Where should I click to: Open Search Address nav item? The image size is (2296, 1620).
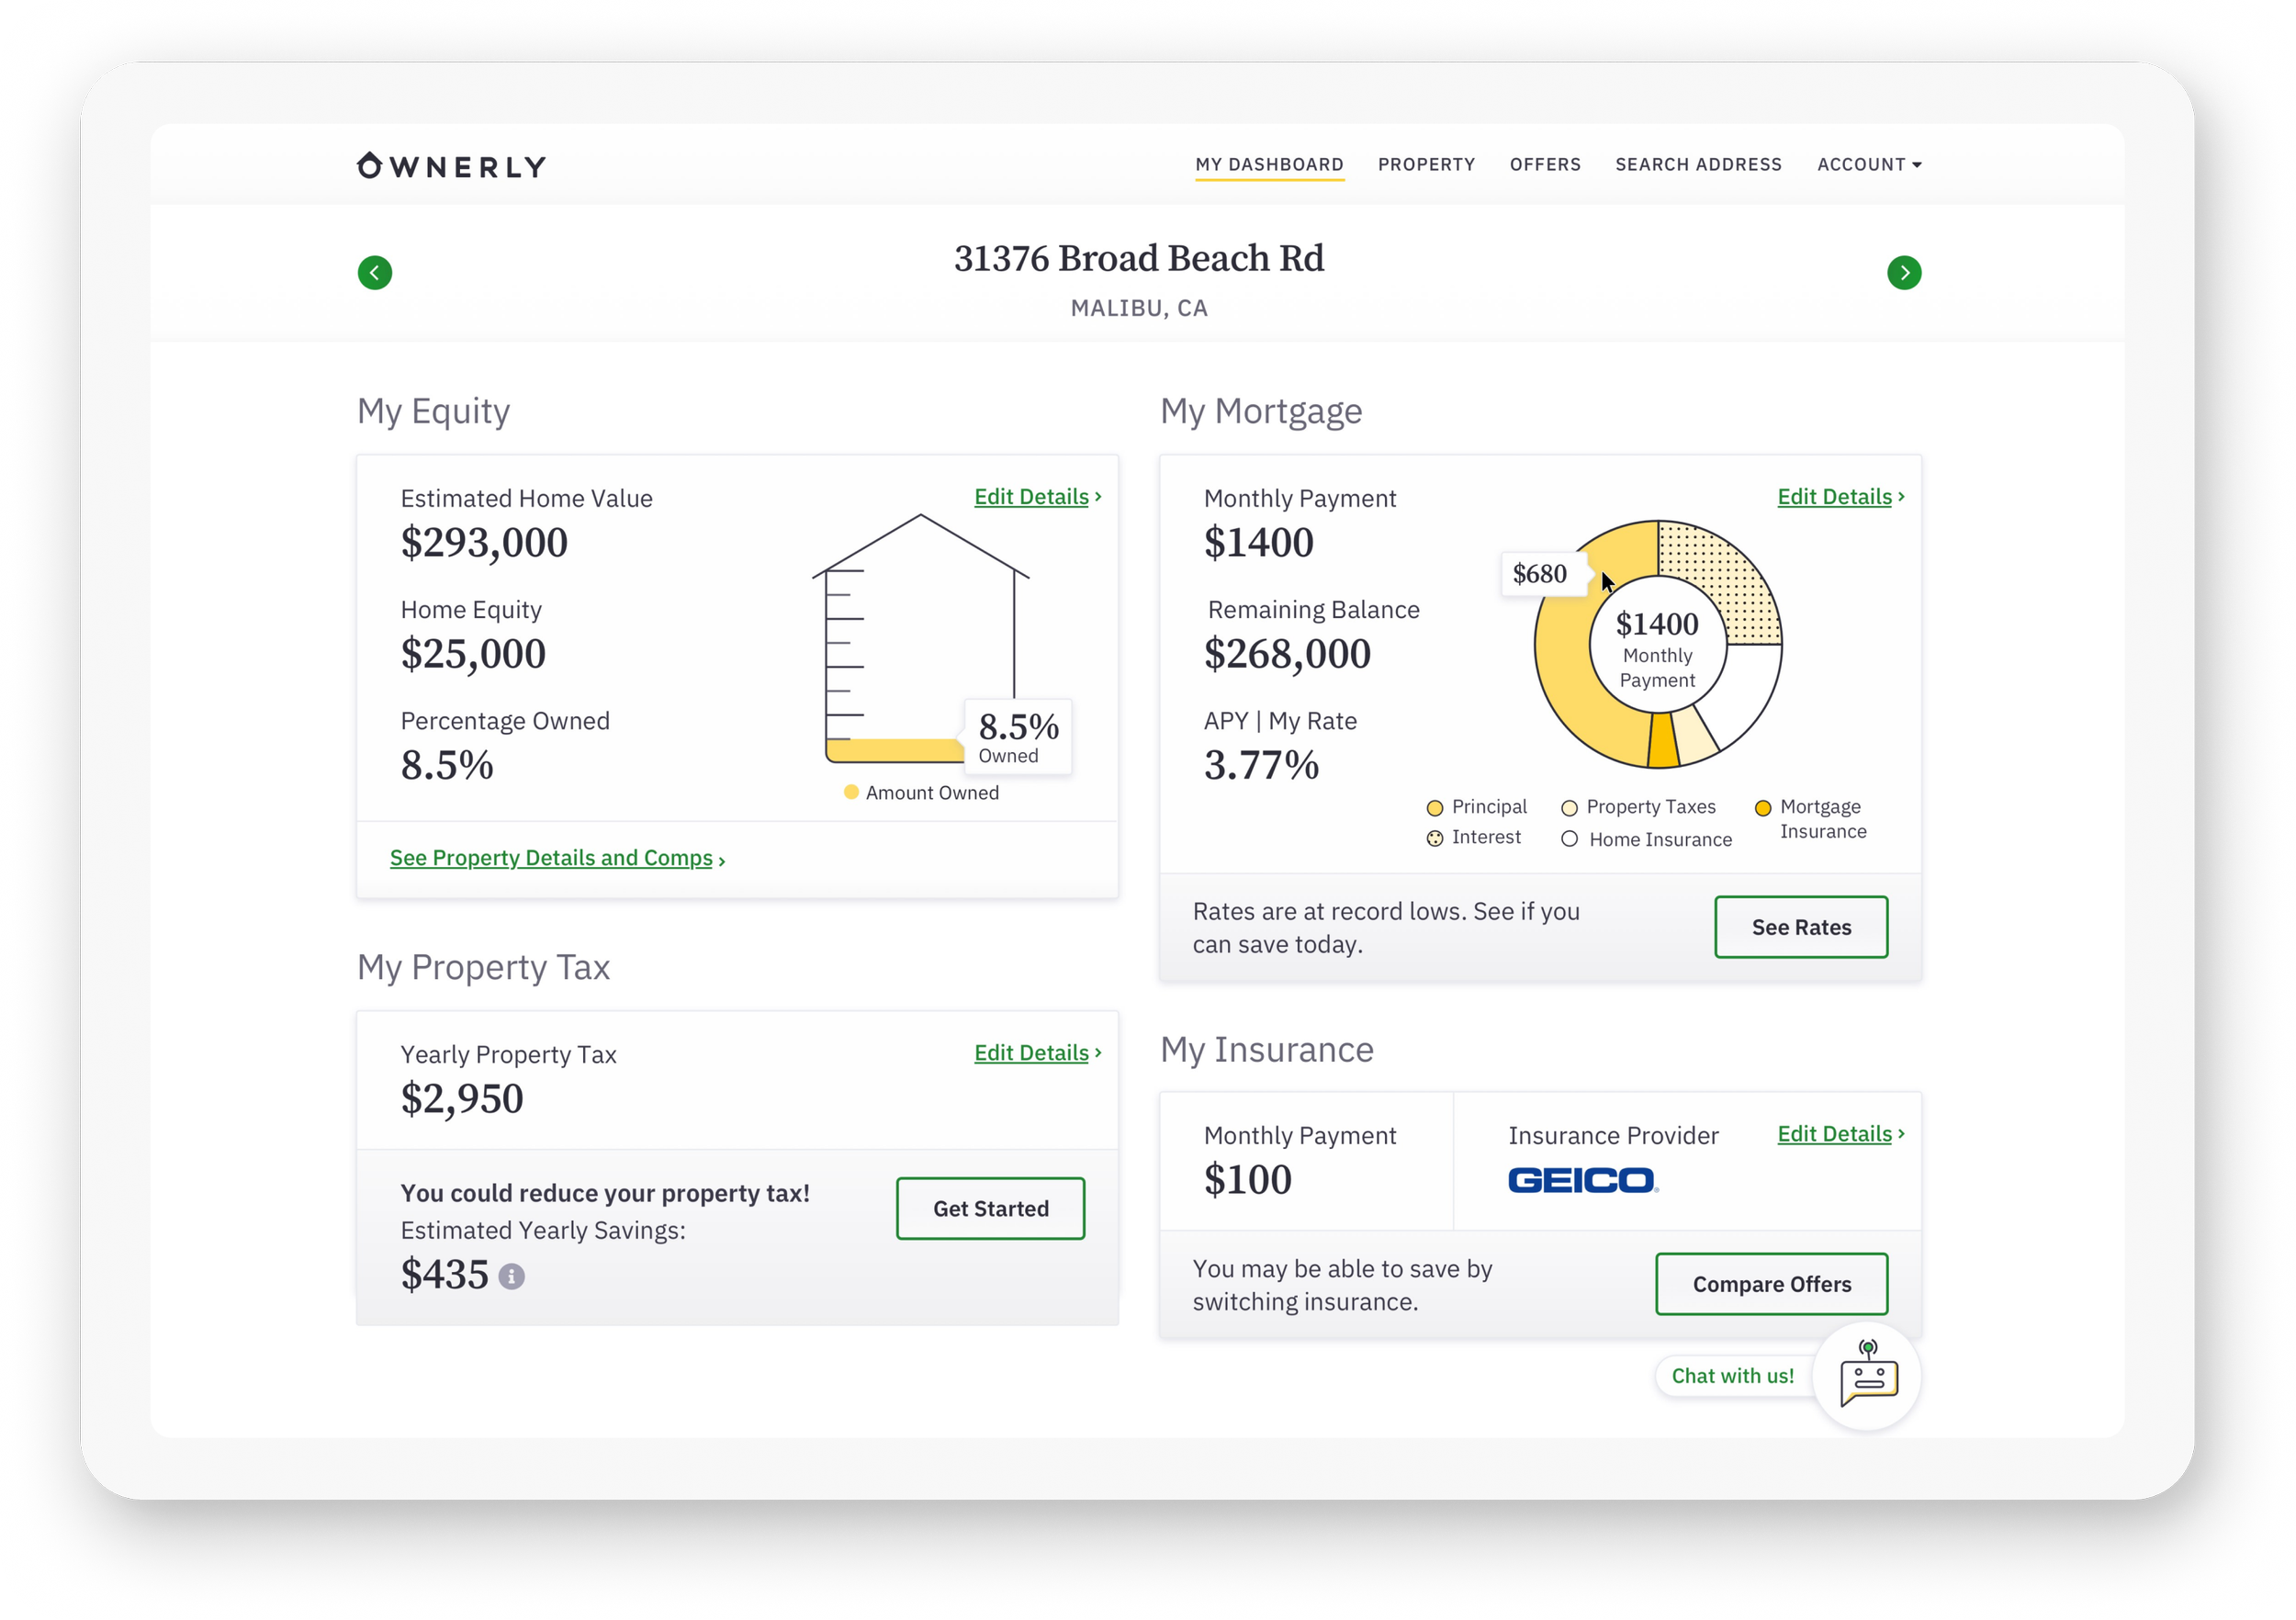click(1698, 164)
